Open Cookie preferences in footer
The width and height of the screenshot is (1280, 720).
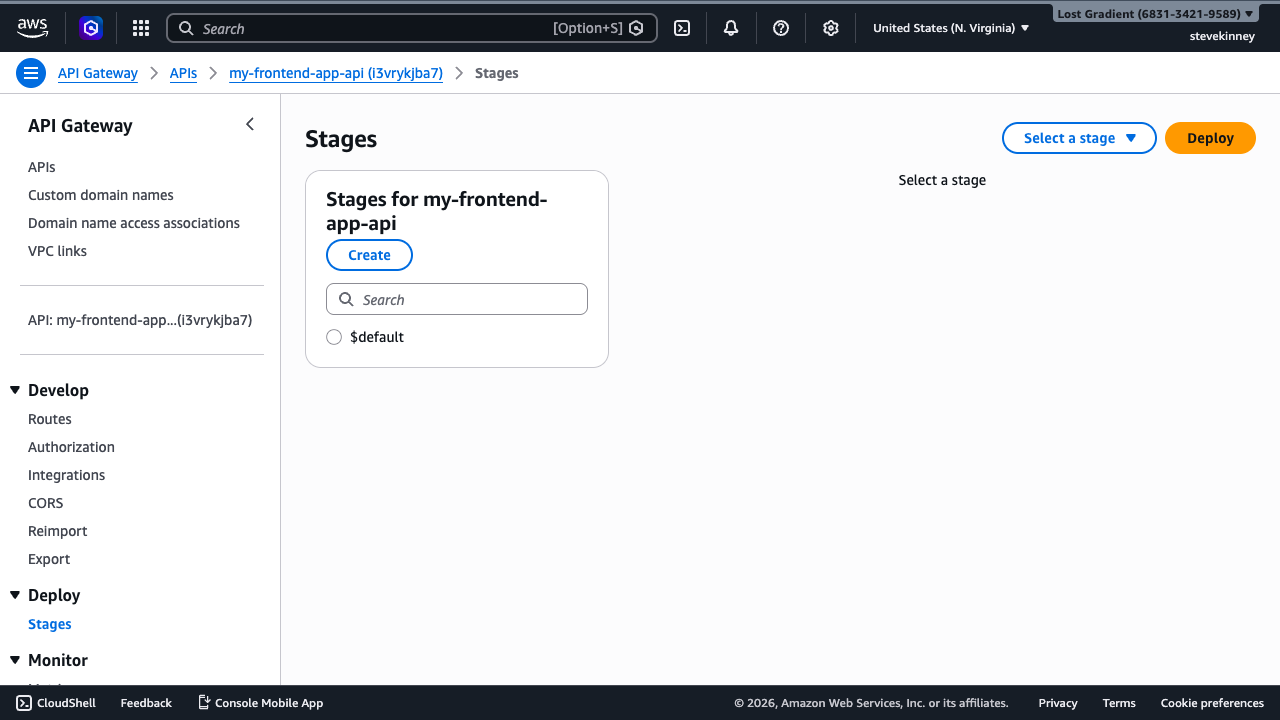point(1212,703)
